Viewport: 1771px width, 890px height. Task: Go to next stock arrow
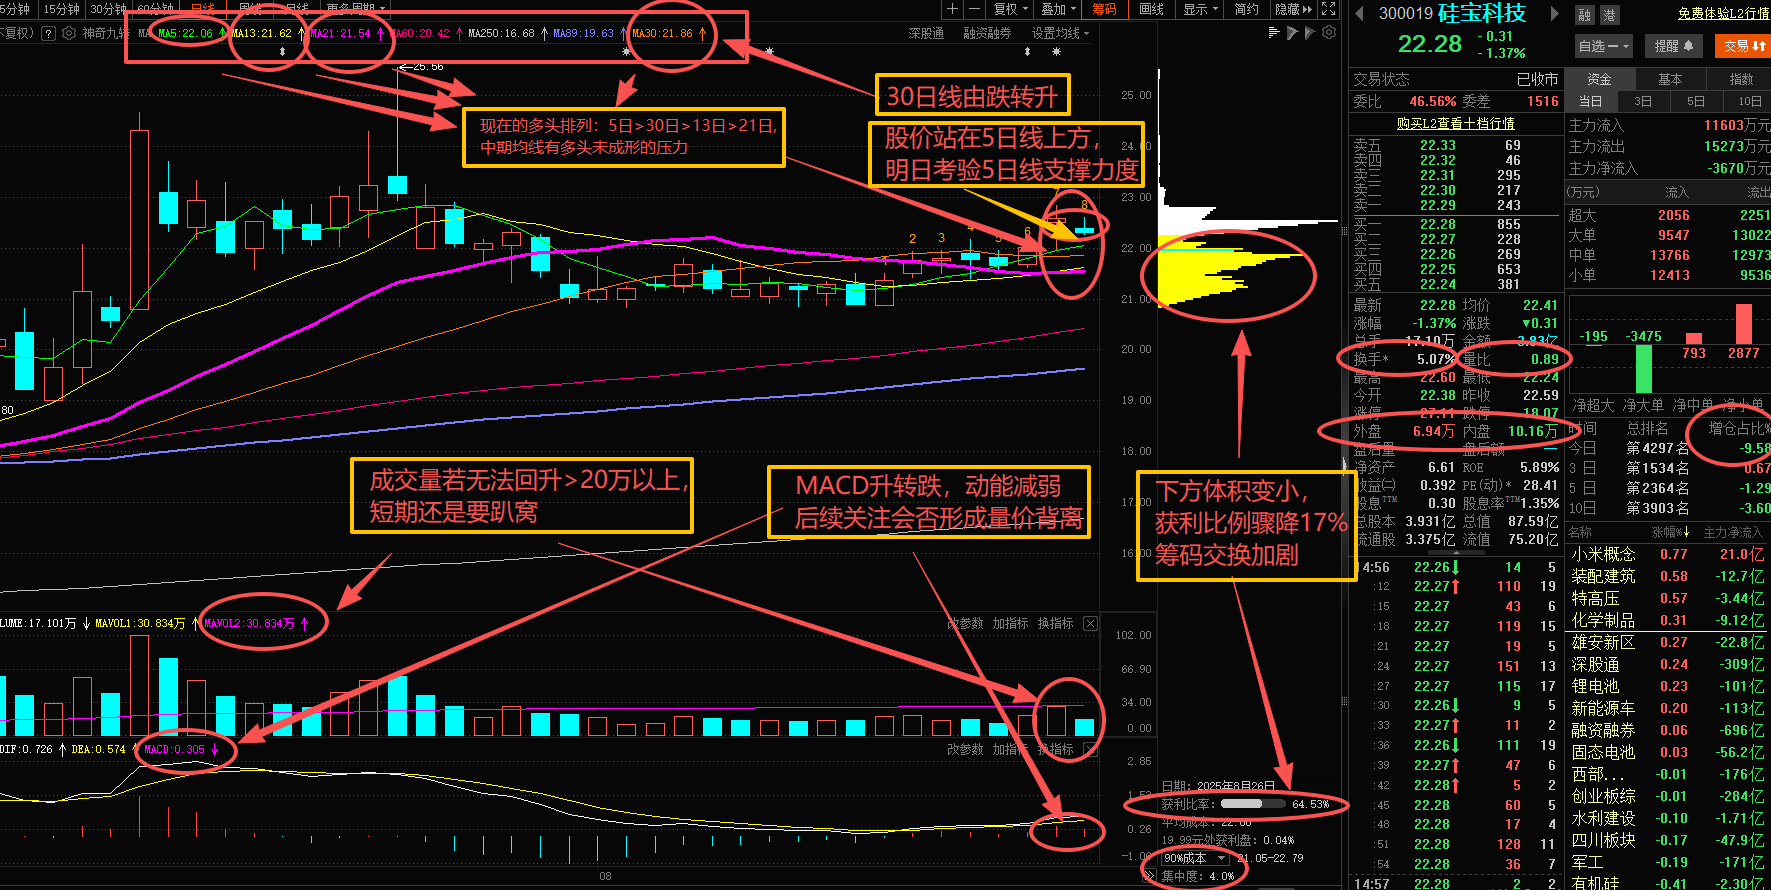1555,14
